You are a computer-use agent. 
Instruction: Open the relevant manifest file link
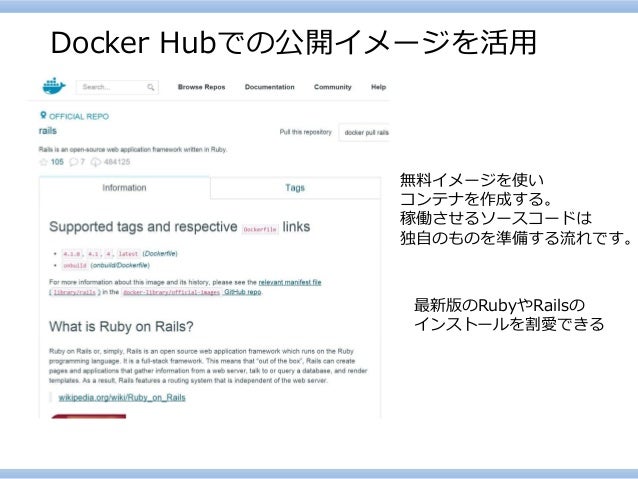[290, 282]
